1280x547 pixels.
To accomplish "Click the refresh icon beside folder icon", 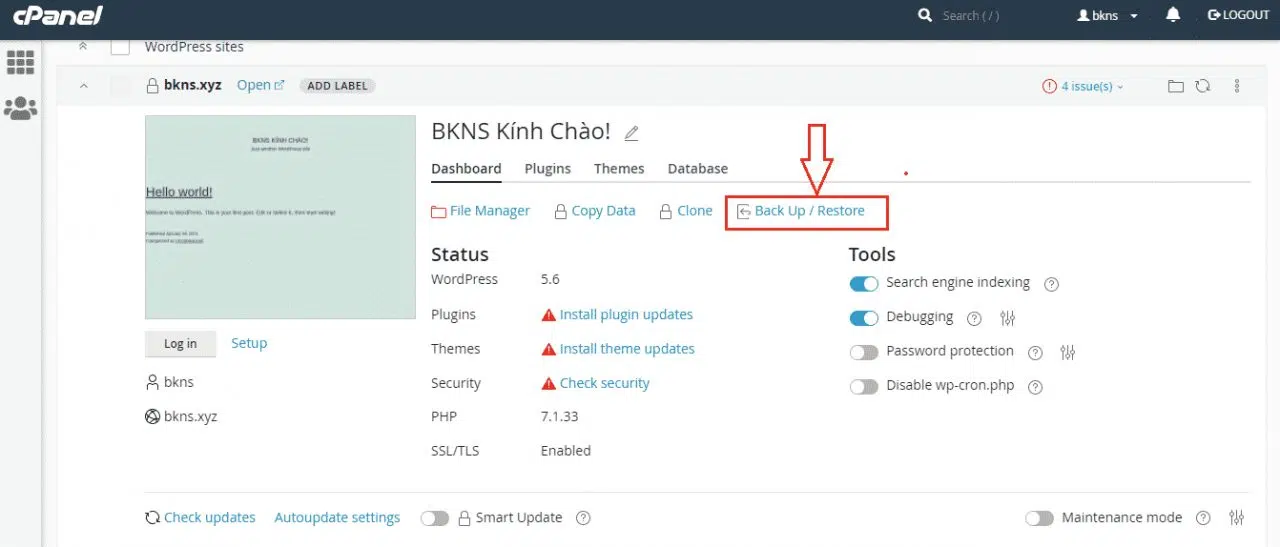I will pyautogui.click(x=1203, y=86).
